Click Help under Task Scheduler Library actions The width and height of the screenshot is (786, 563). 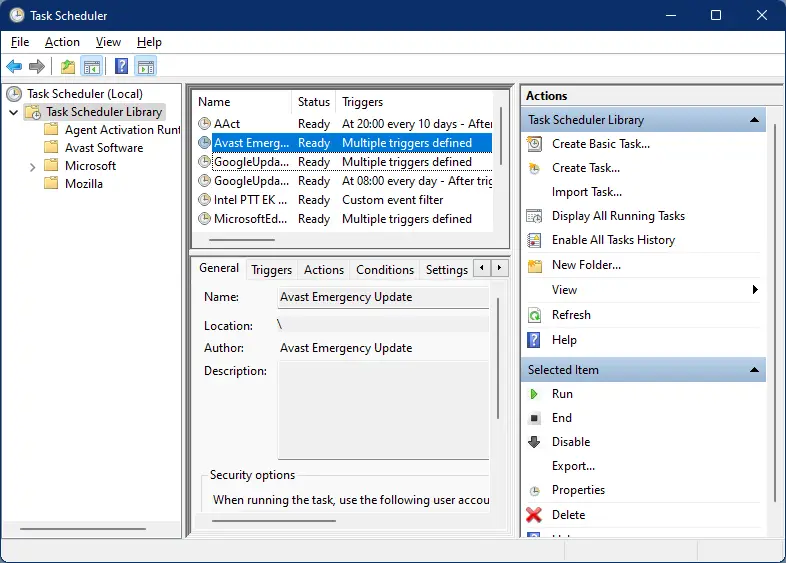point(564,340)
